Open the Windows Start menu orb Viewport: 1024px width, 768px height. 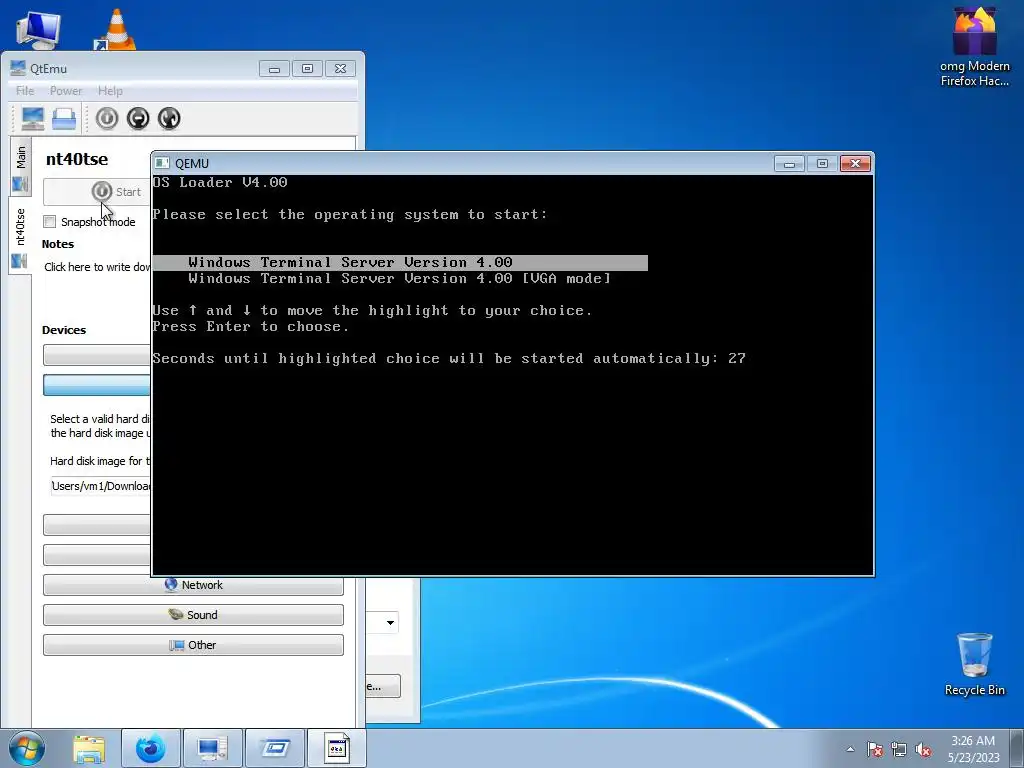[27, 748]
